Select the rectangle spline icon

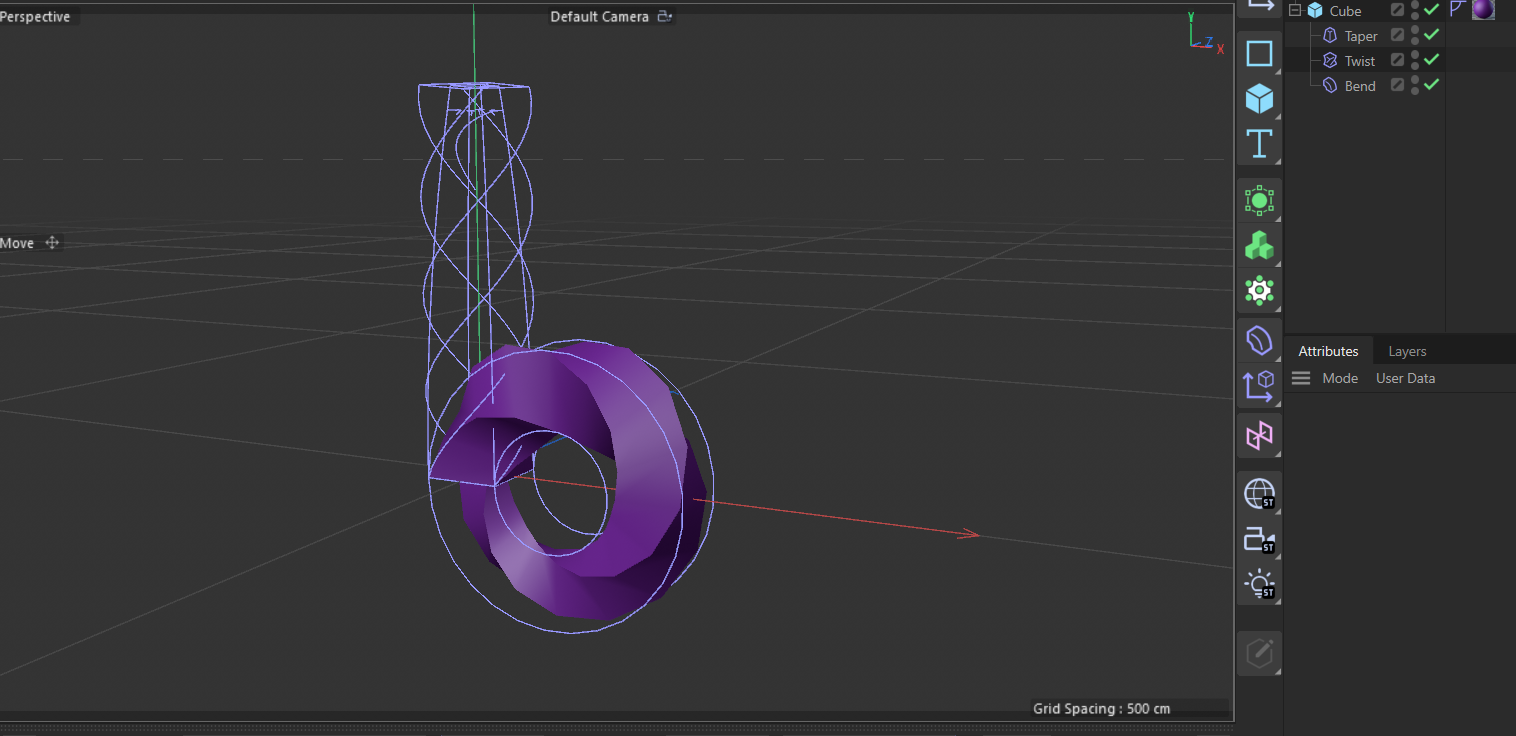click(1259, 52)
